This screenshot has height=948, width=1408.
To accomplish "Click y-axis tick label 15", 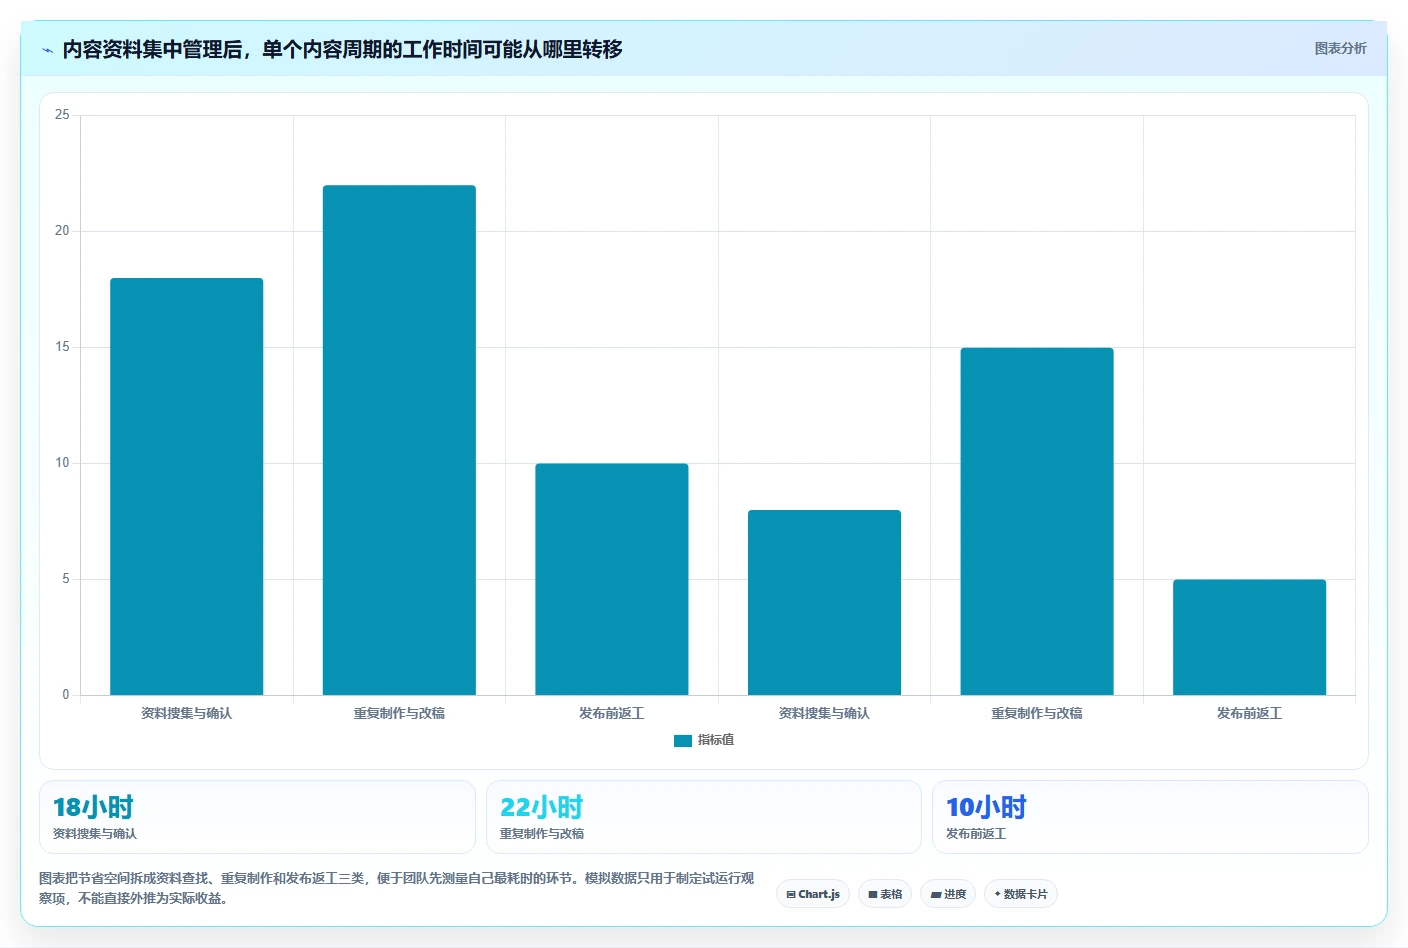I will pos(62,347).
